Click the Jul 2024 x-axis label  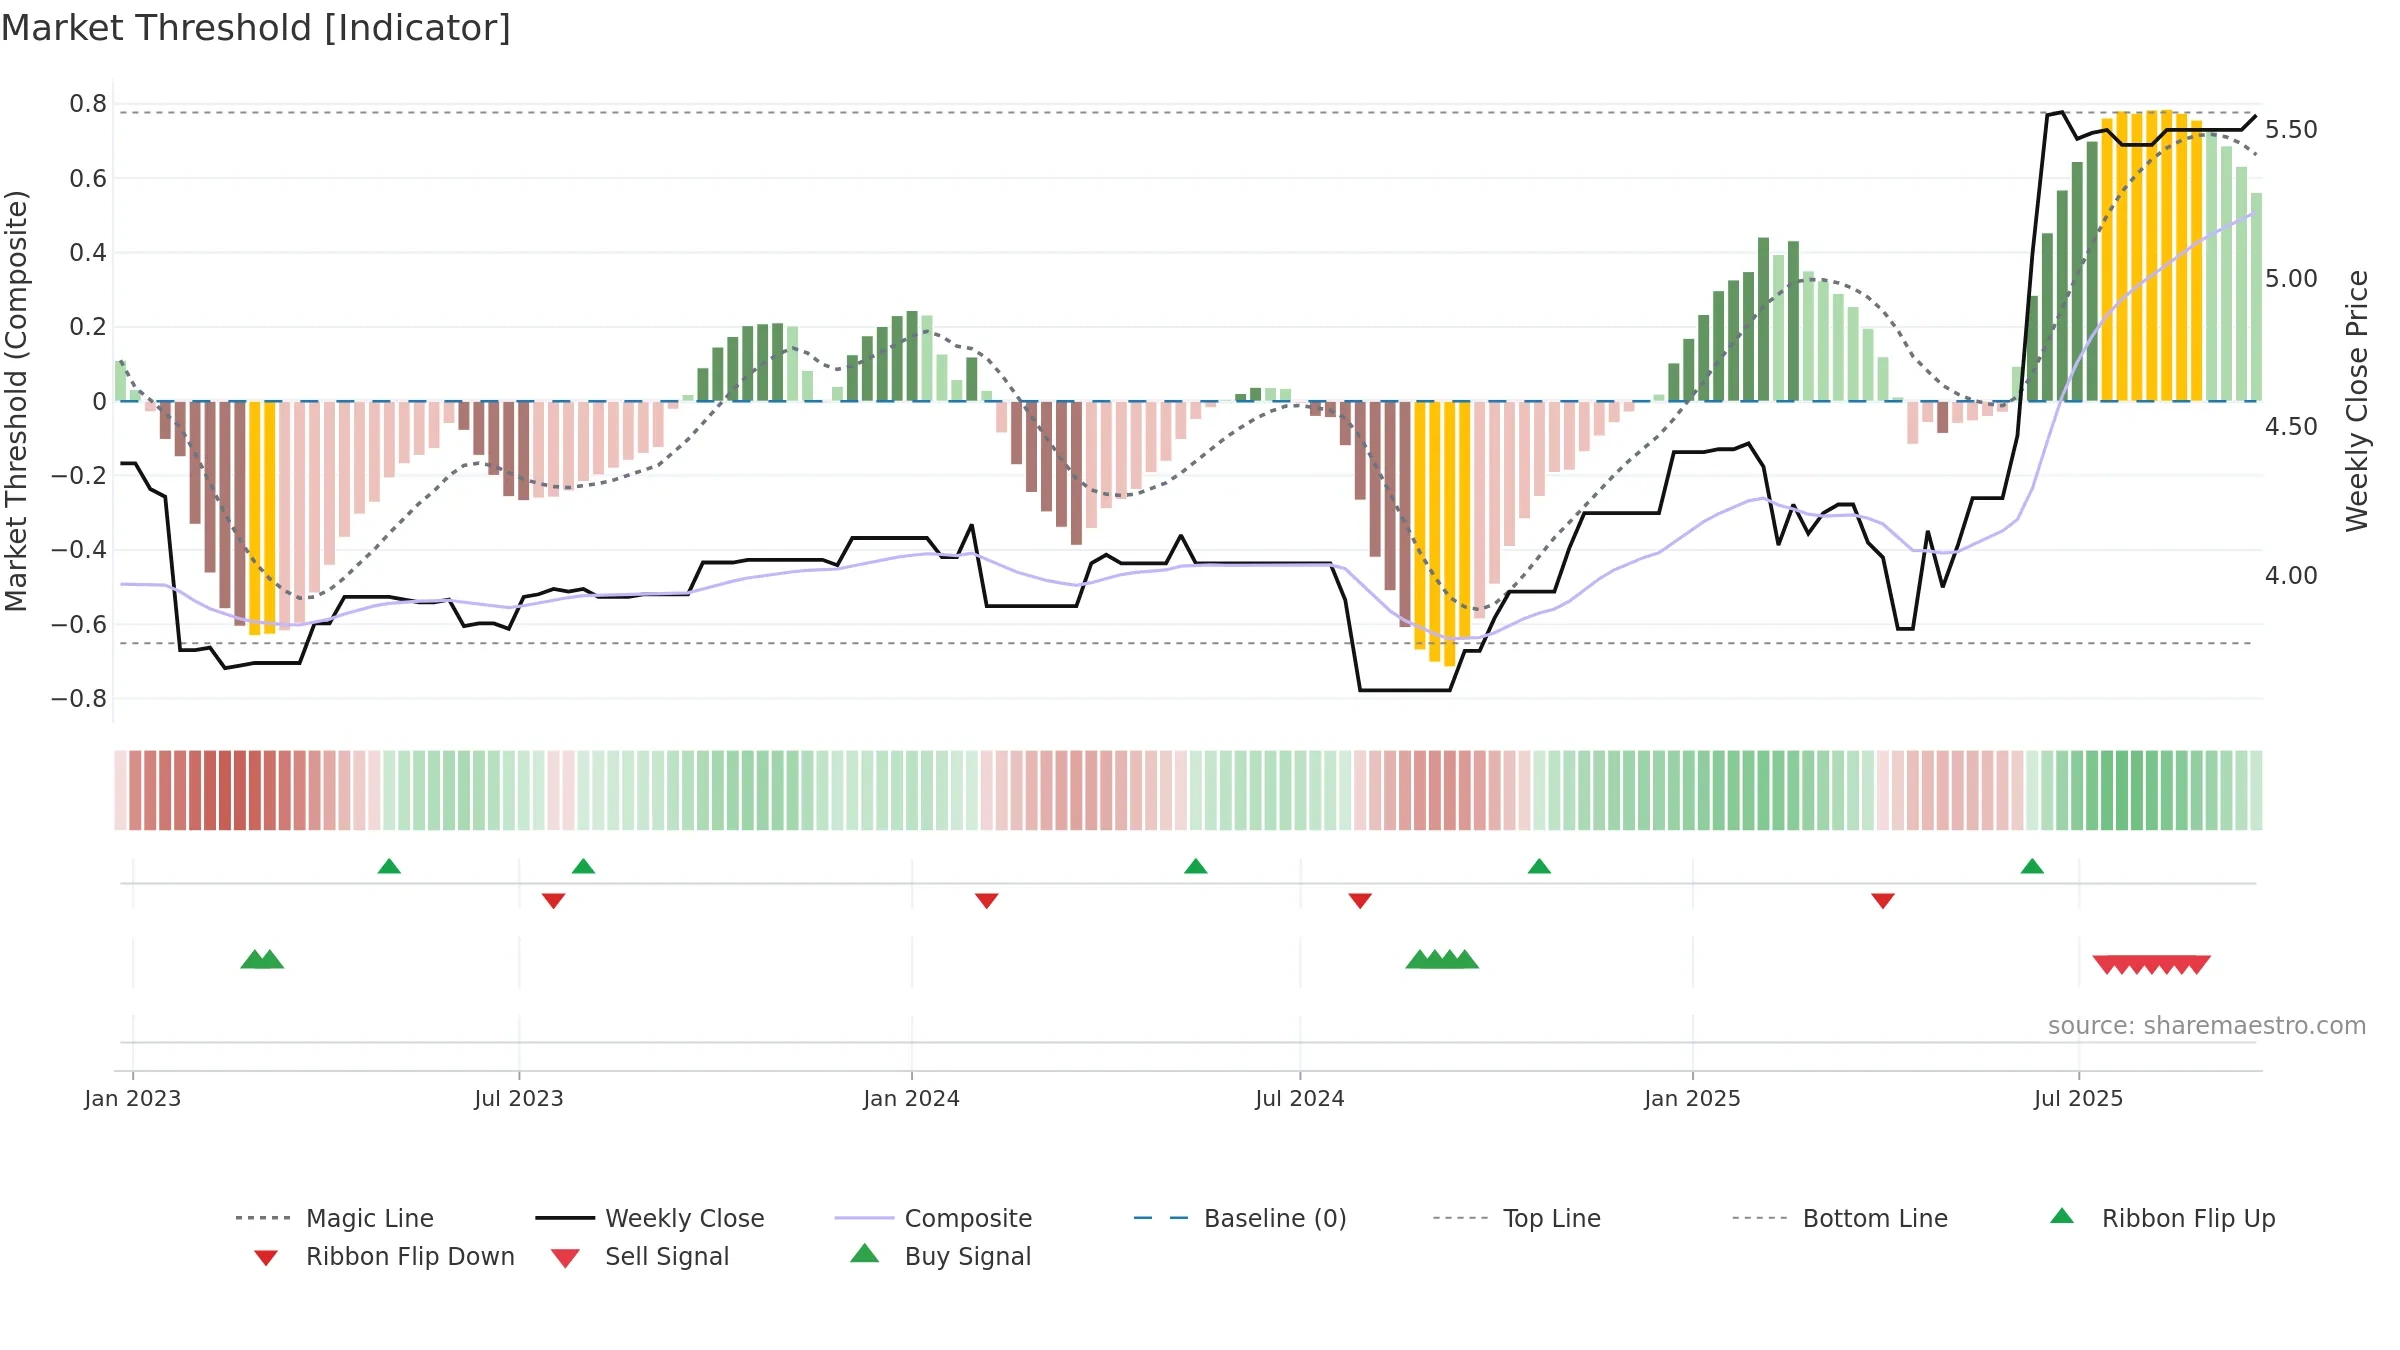pyautogui.click(x=1300, y=1098)
